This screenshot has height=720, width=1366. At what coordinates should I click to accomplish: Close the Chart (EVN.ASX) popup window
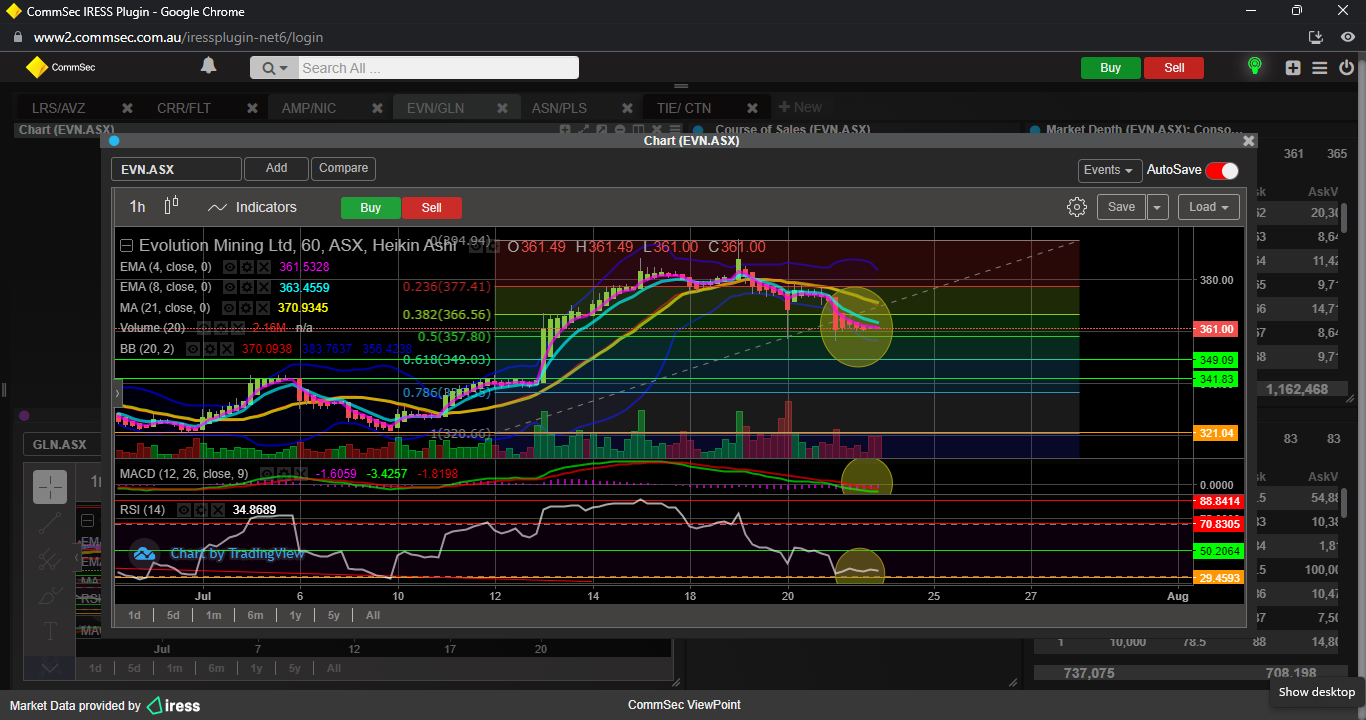click(x=1248, y=141)
